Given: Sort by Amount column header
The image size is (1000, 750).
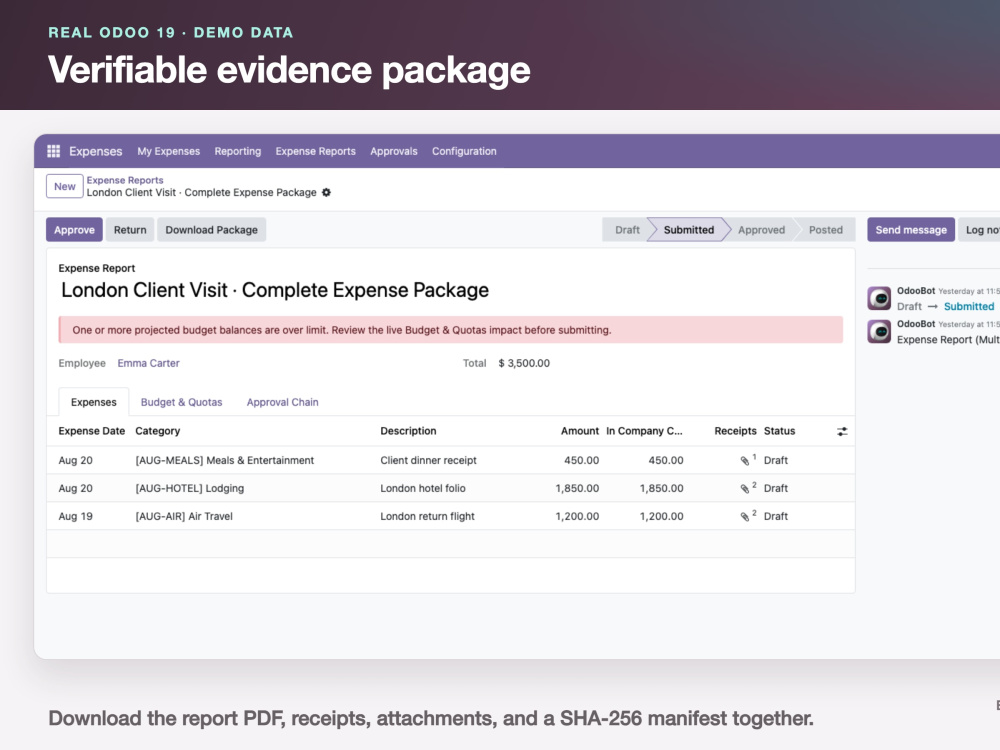Looking at the screenshot, I should coord(580,431).
